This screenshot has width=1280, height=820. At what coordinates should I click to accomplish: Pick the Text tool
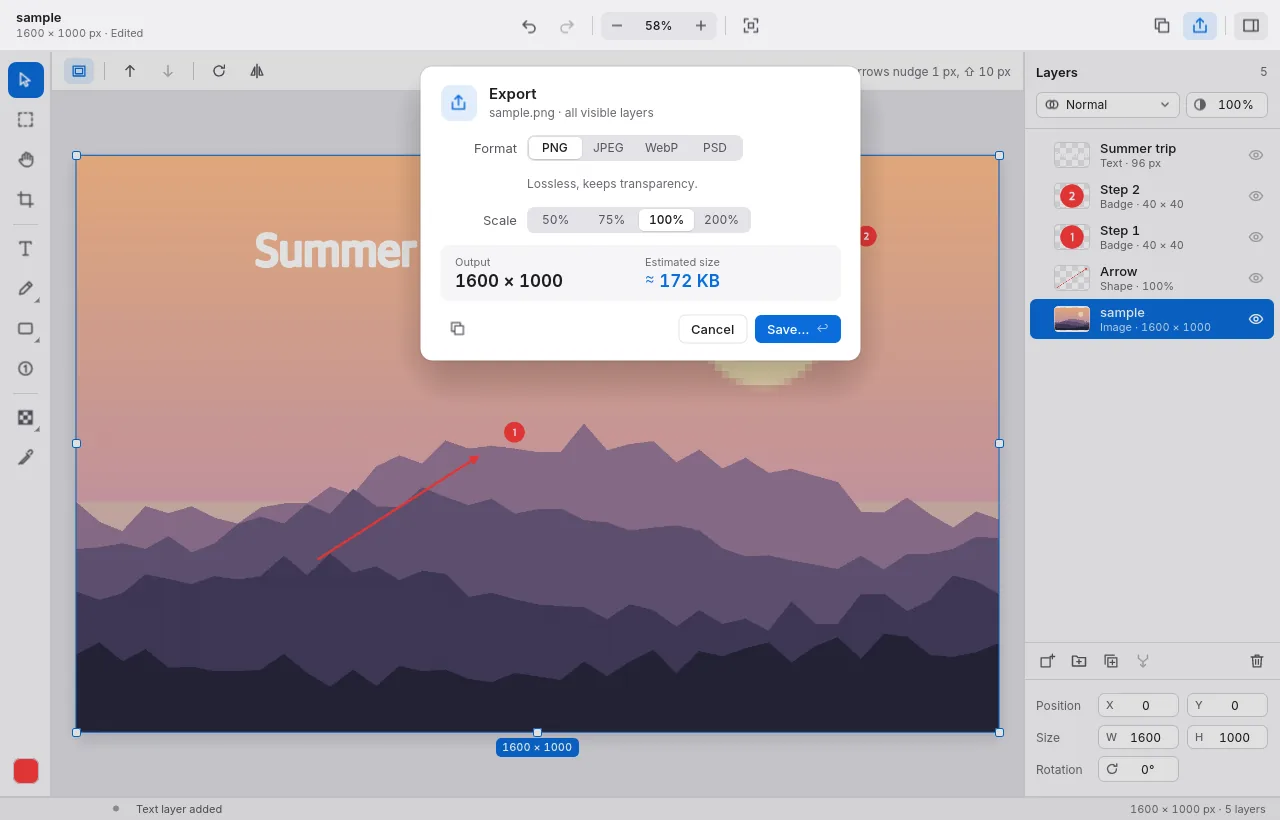pyautogui.click(x=26, y=249)
